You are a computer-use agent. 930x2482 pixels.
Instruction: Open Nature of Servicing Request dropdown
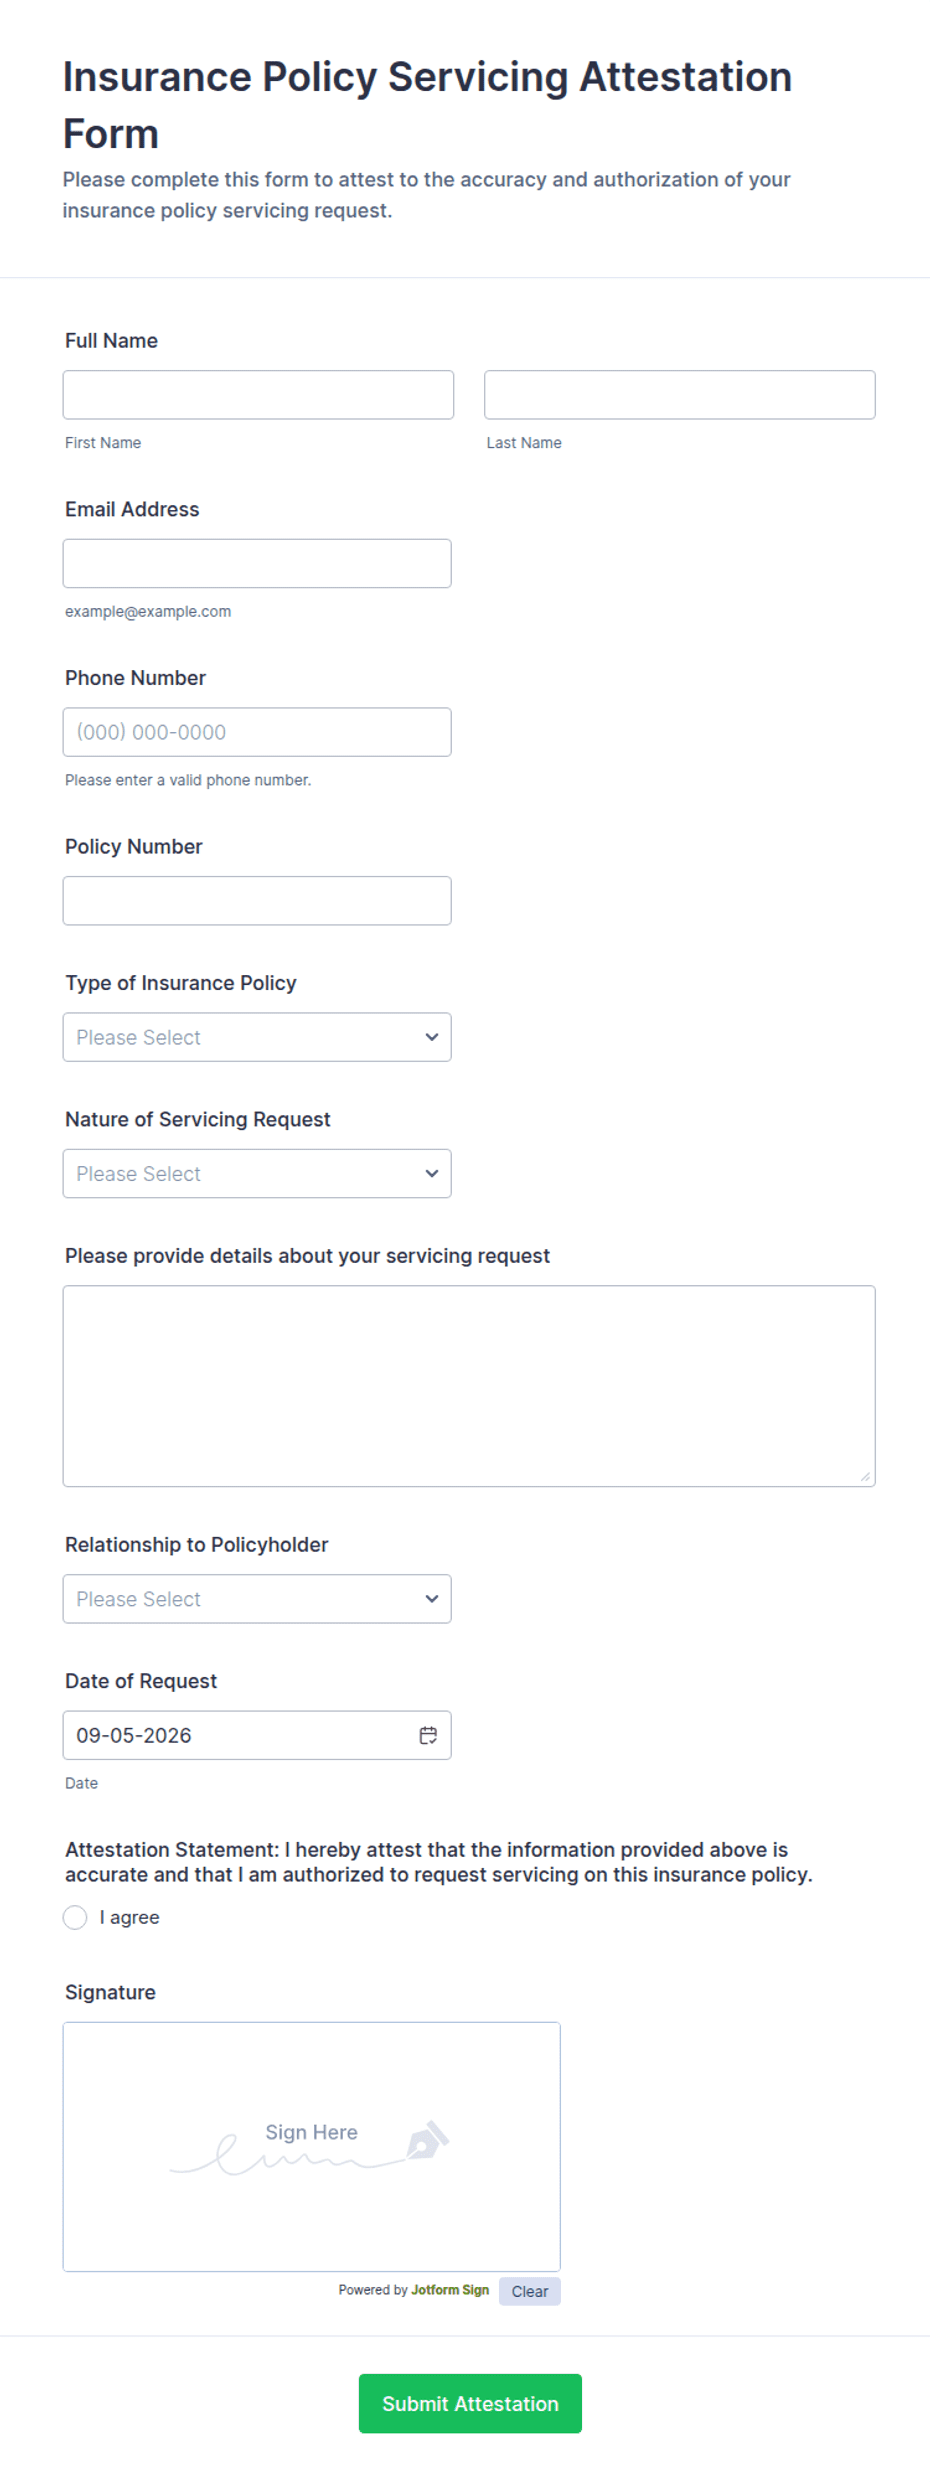[257, 1173]
